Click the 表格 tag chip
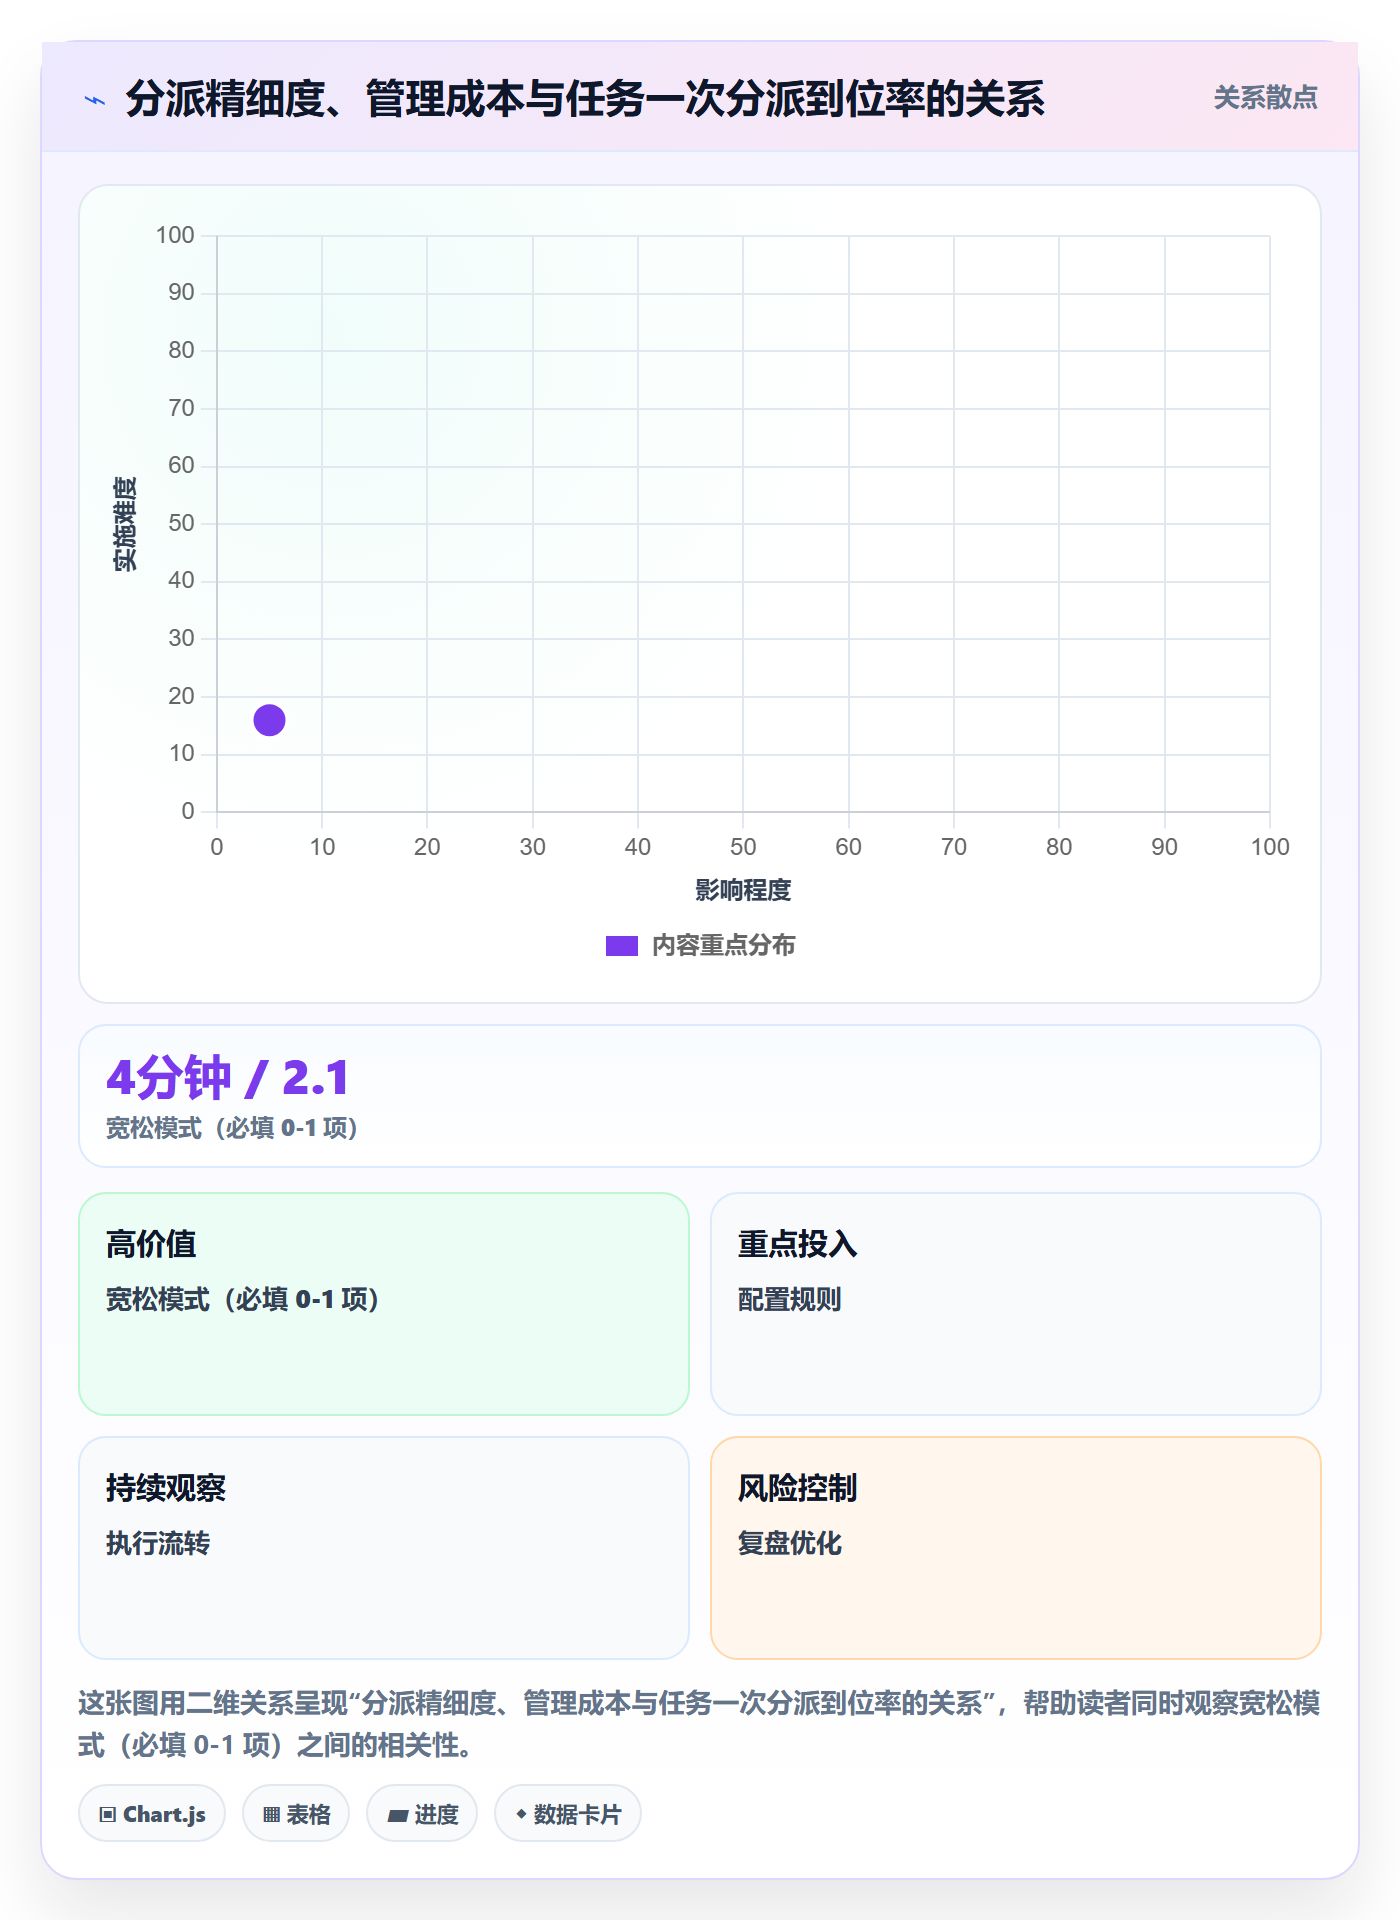This screenshot has width=1400, height=1920. click(296, 1813)
